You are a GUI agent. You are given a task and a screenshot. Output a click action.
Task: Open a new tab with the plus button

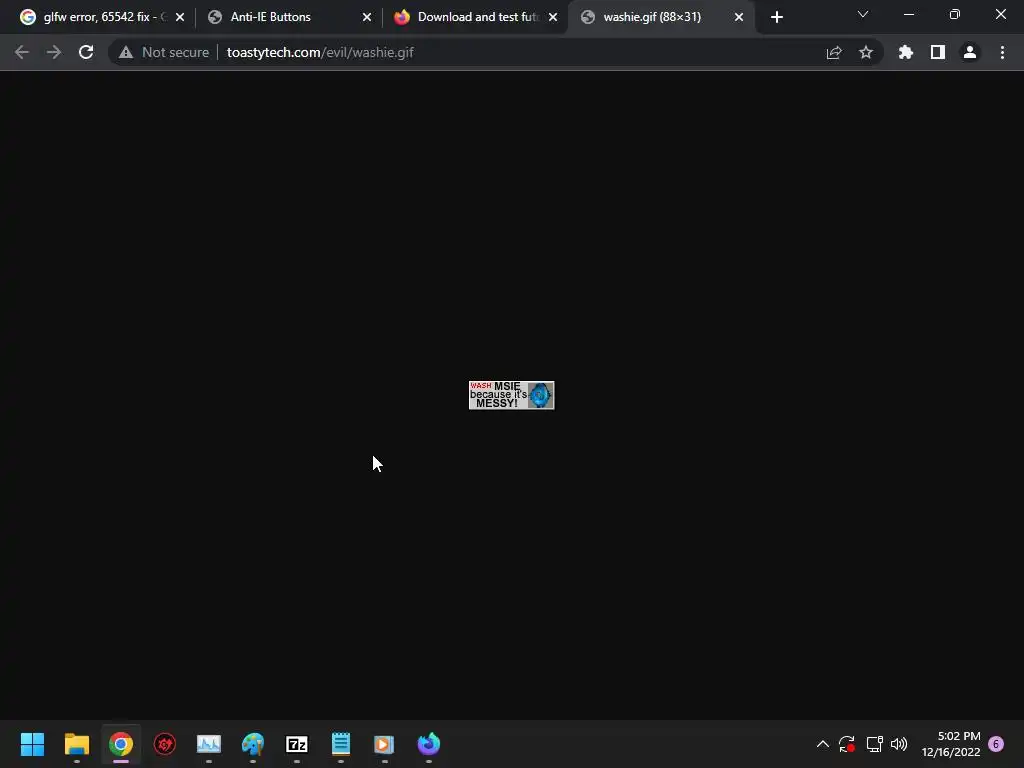(776, 17)
